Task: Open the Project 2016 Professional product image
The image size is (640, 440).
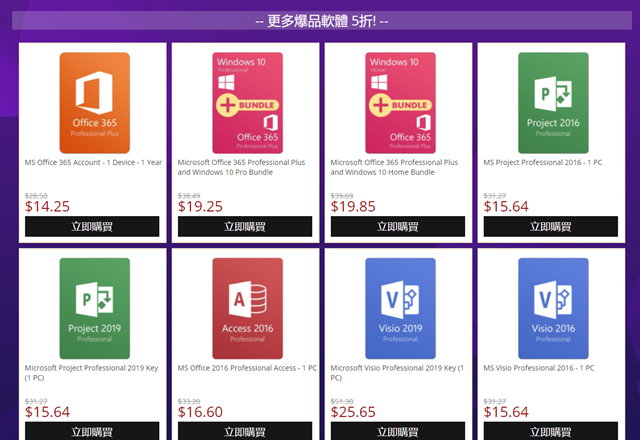Action: [x=553, y=103]
